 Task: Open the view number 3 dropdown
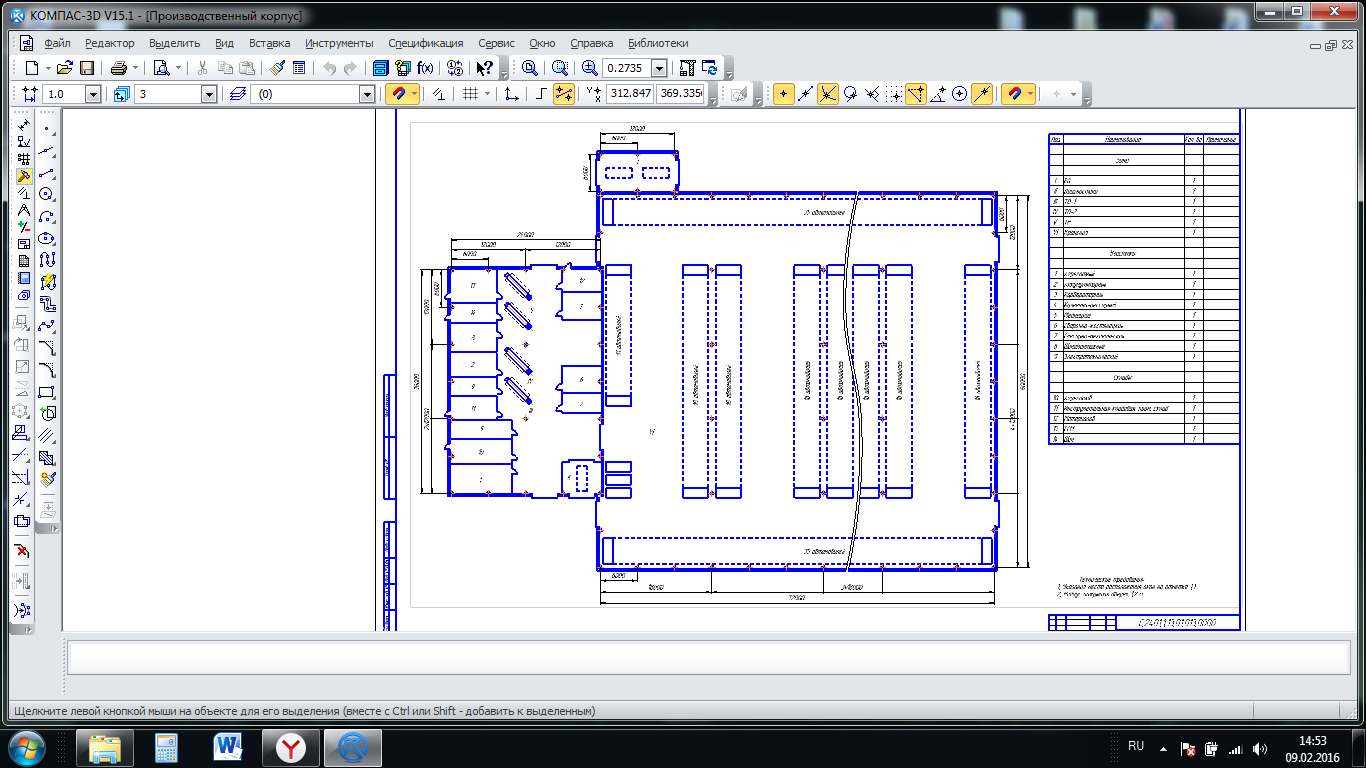click(x=209, y=94)
